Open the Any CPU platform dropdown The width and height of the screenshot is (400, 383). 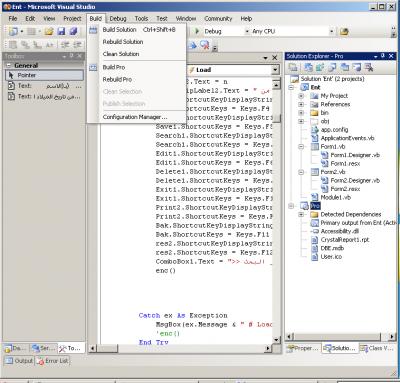click(331, 31)
